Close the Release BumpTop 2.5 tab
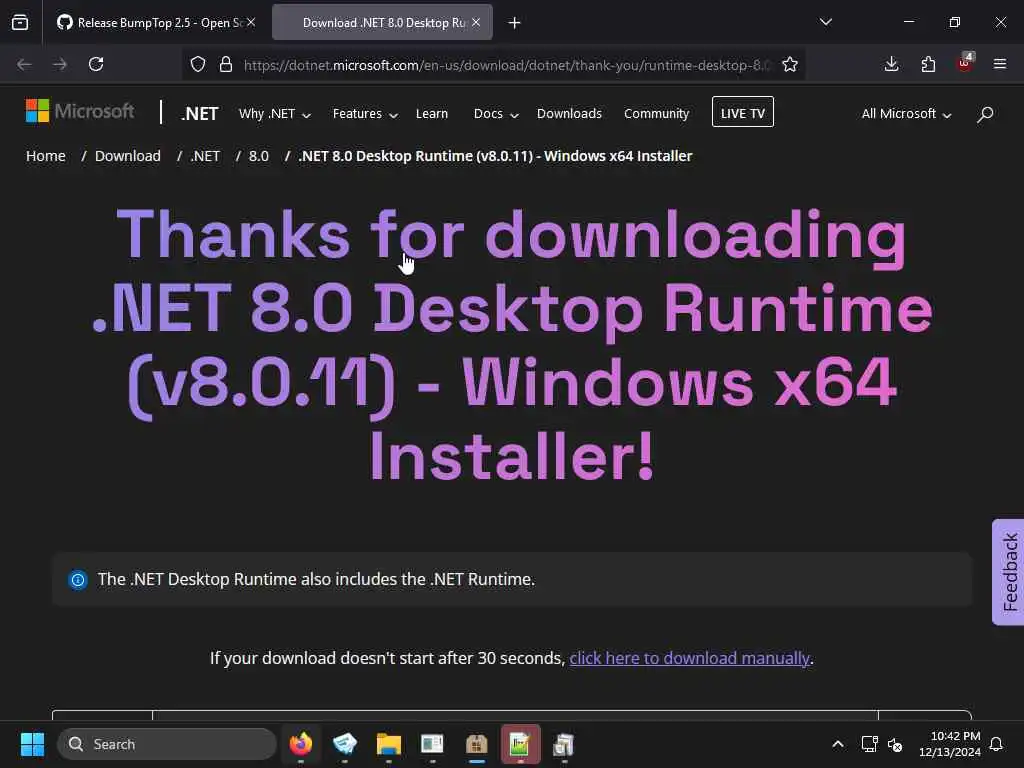Image resolution: width=1024 pixels, height=768 pixels. (x=251, y=23)
